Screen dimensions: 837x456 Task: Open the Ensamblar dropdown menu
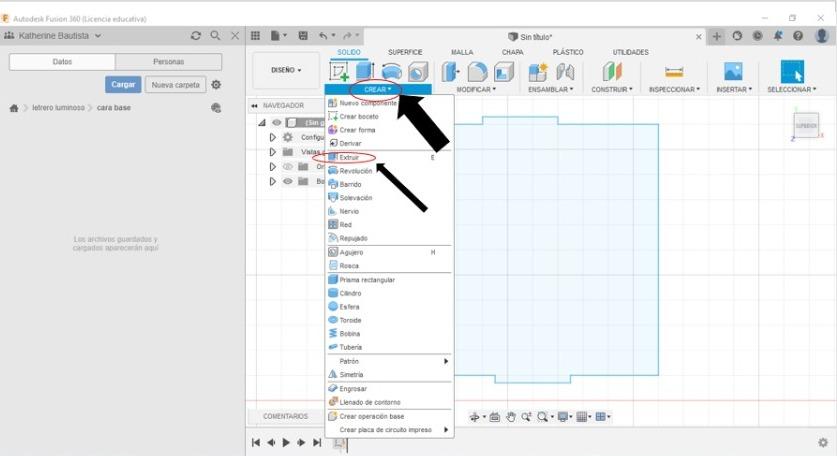click(x=551, y=90)
